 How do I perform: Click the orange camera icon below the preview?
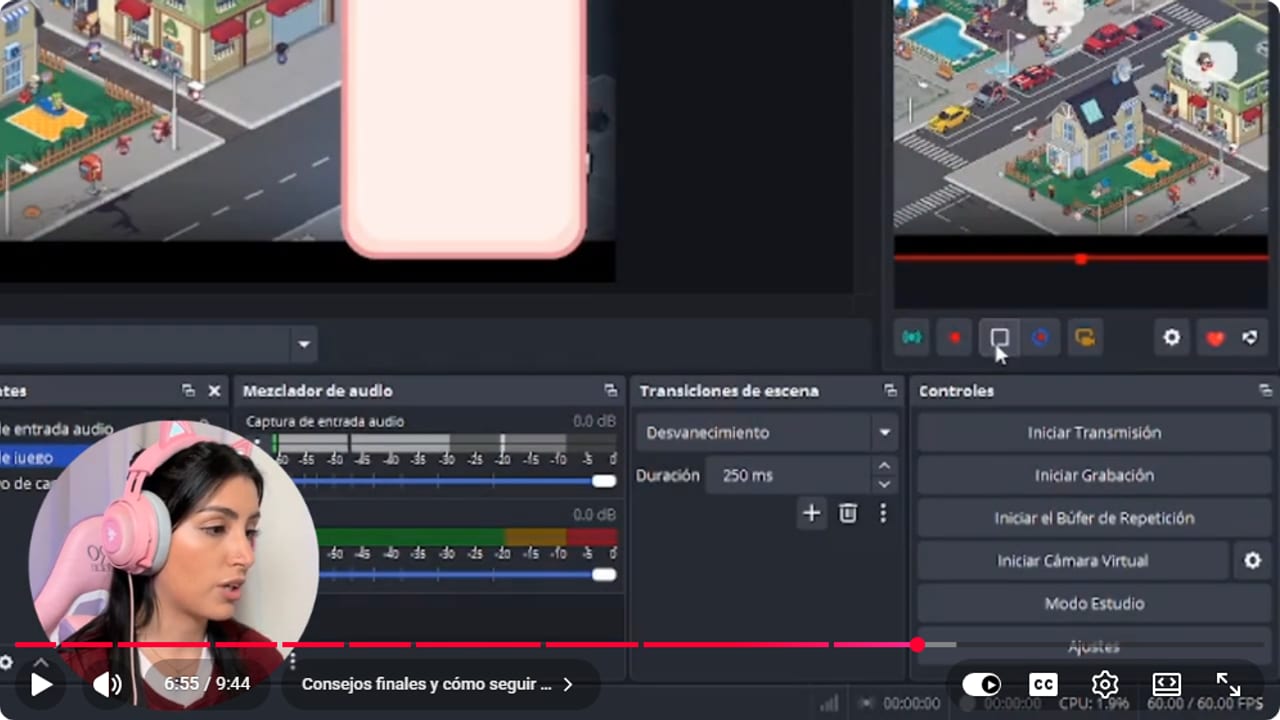[x=1084, y=338]
